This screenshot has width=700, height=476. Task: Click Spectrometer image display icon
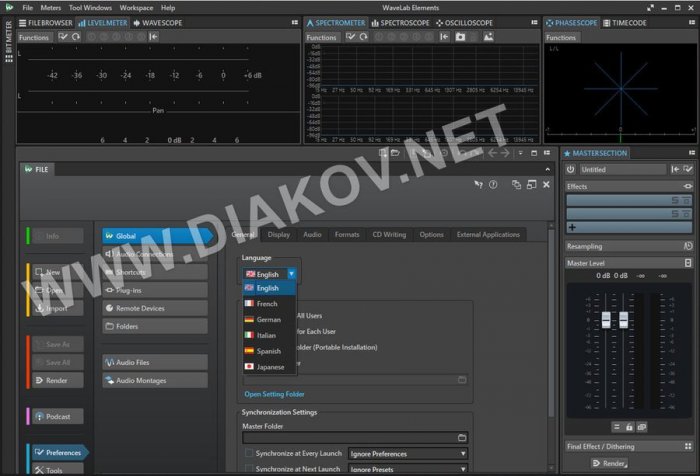tap(488, 37)
